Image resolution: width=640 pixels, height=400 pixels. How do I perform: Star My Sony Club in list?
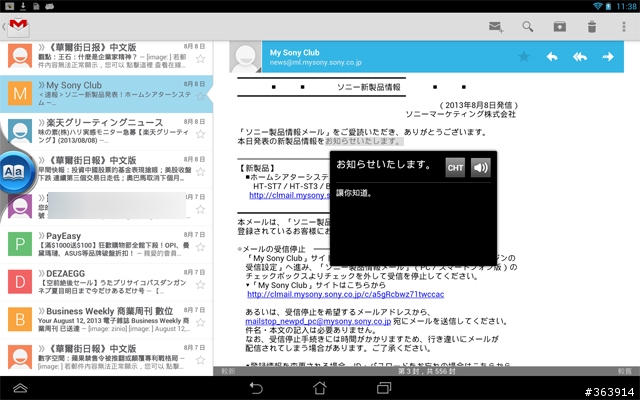click(x=200, y=96)
